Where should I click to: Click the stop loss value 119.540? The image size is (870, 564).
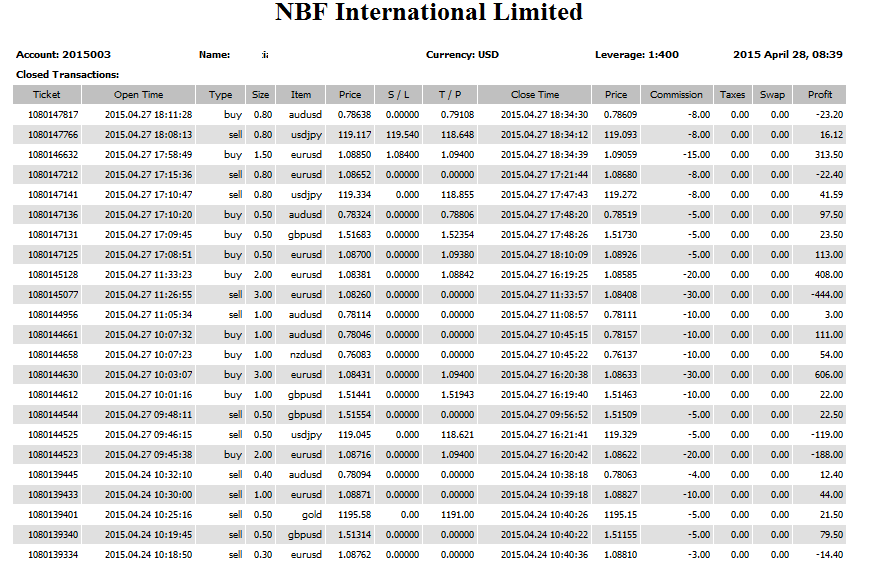tap(402, 134)
